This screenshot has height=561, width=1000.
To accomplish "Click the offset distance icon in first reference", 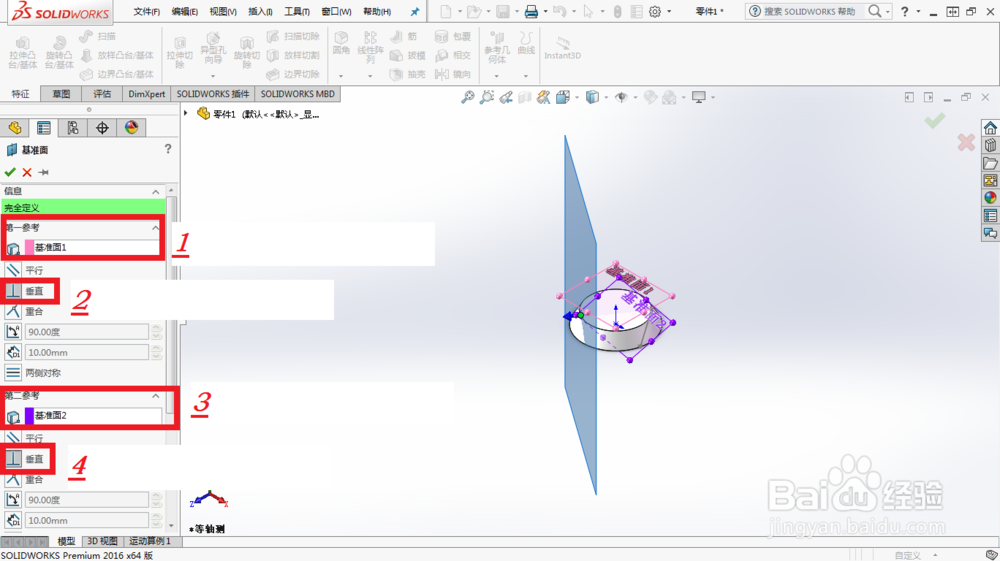I will 13,353.
